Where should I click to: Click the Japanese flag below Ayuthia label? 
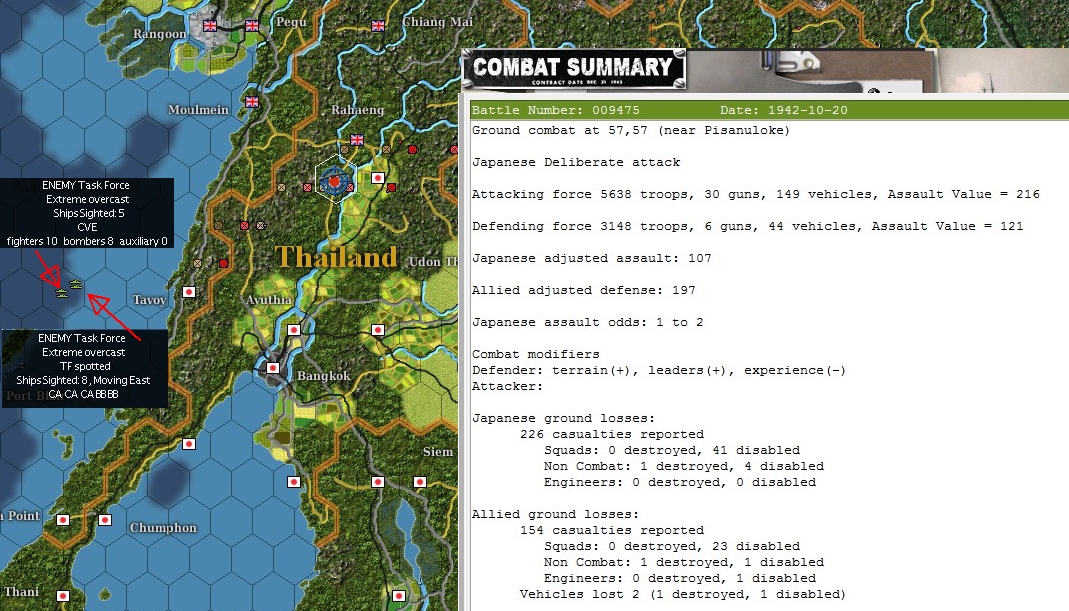pyautogui.click(x=294, y=330)
